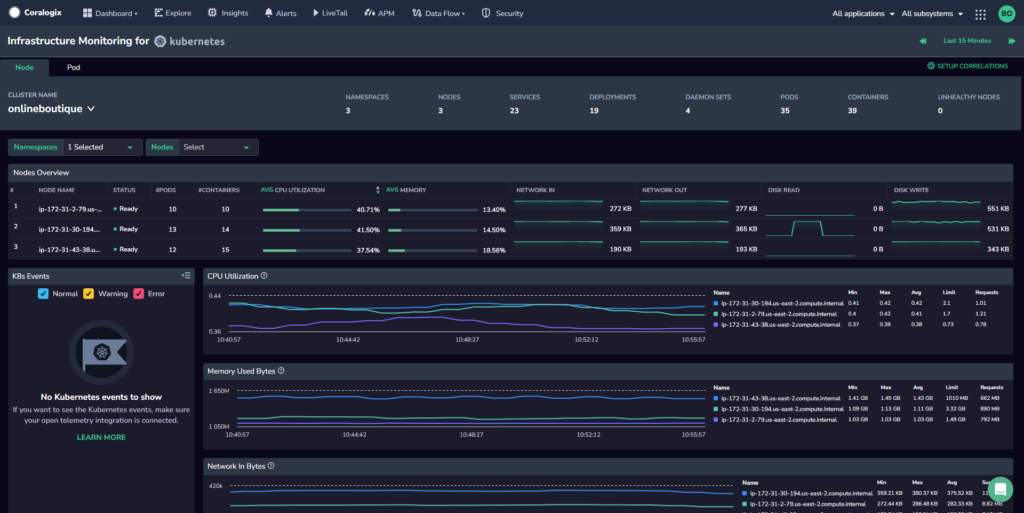The width and height of the screenshot is (1024, 513).
Task: Open AVG selector on Memory column header
Action: pyautogui.click(x=392, y=190)
